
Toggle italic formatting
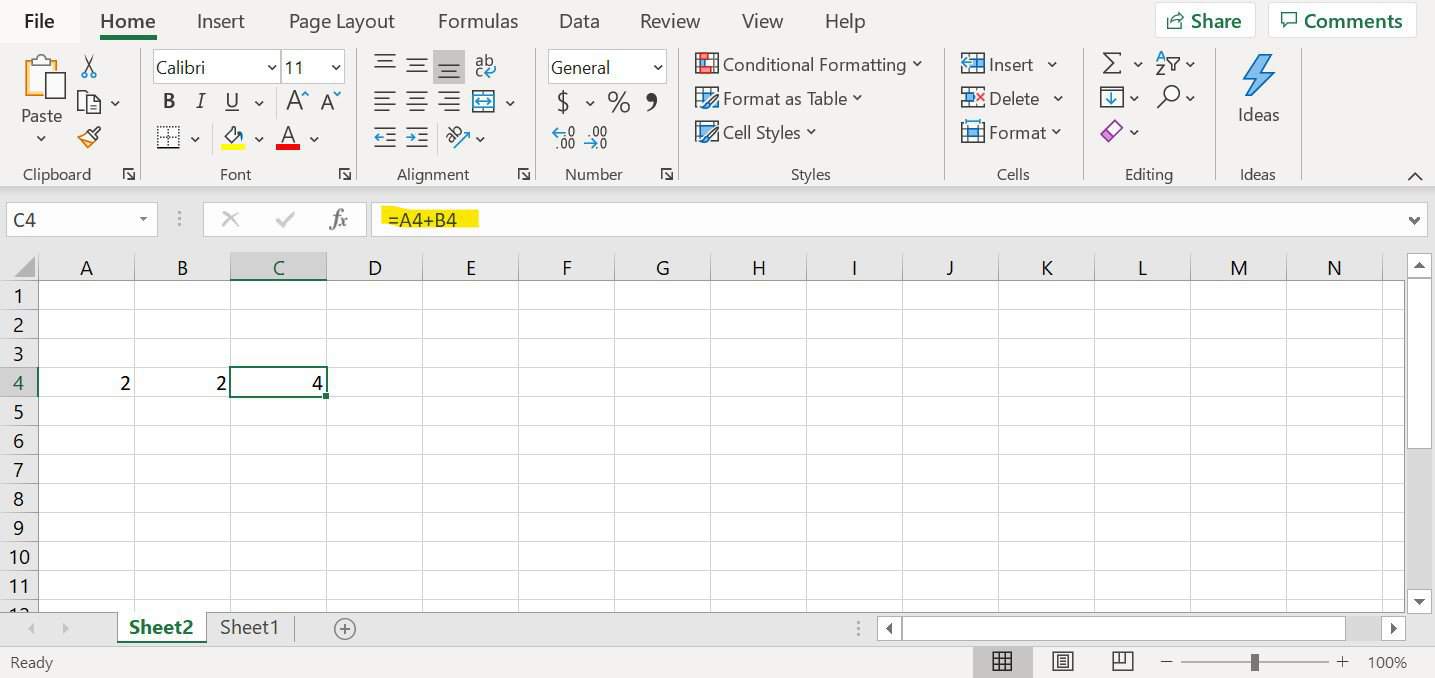[x=199, y=101]
